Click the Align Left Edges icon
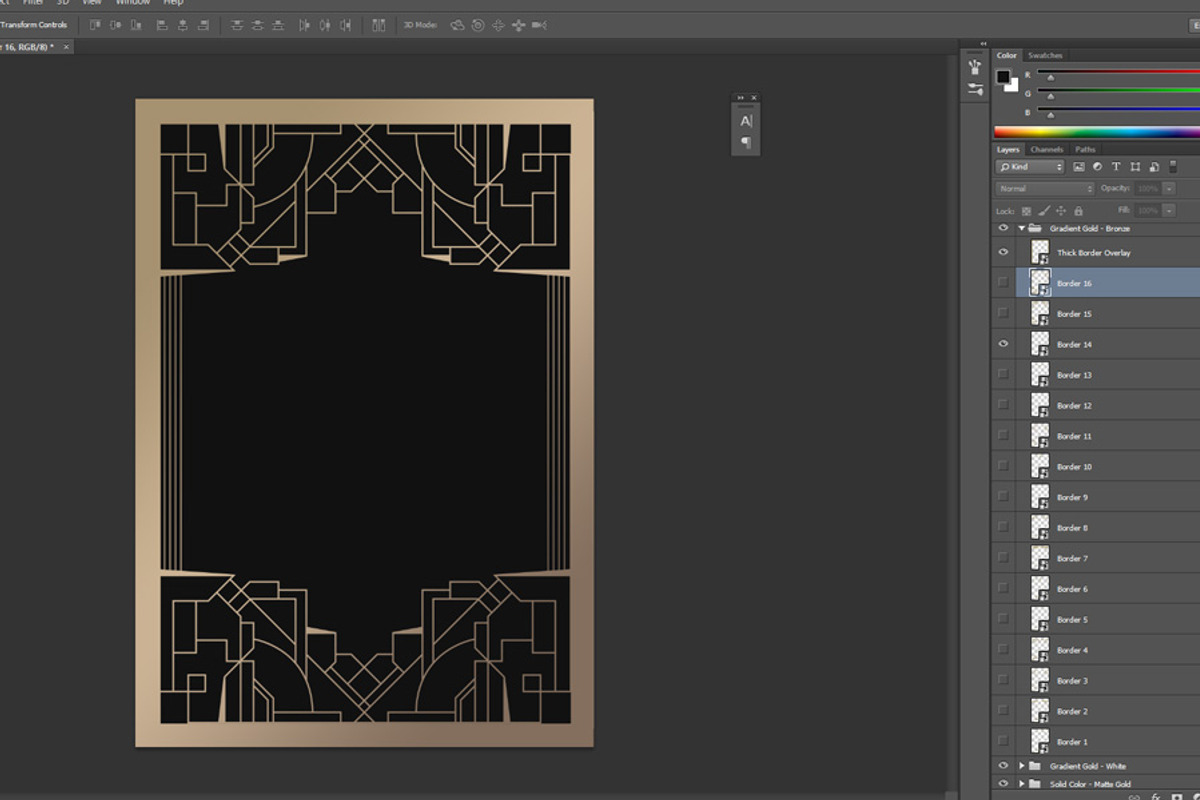Image resolution: width=1200 pixels, height=800 pixels. point(162,25)
